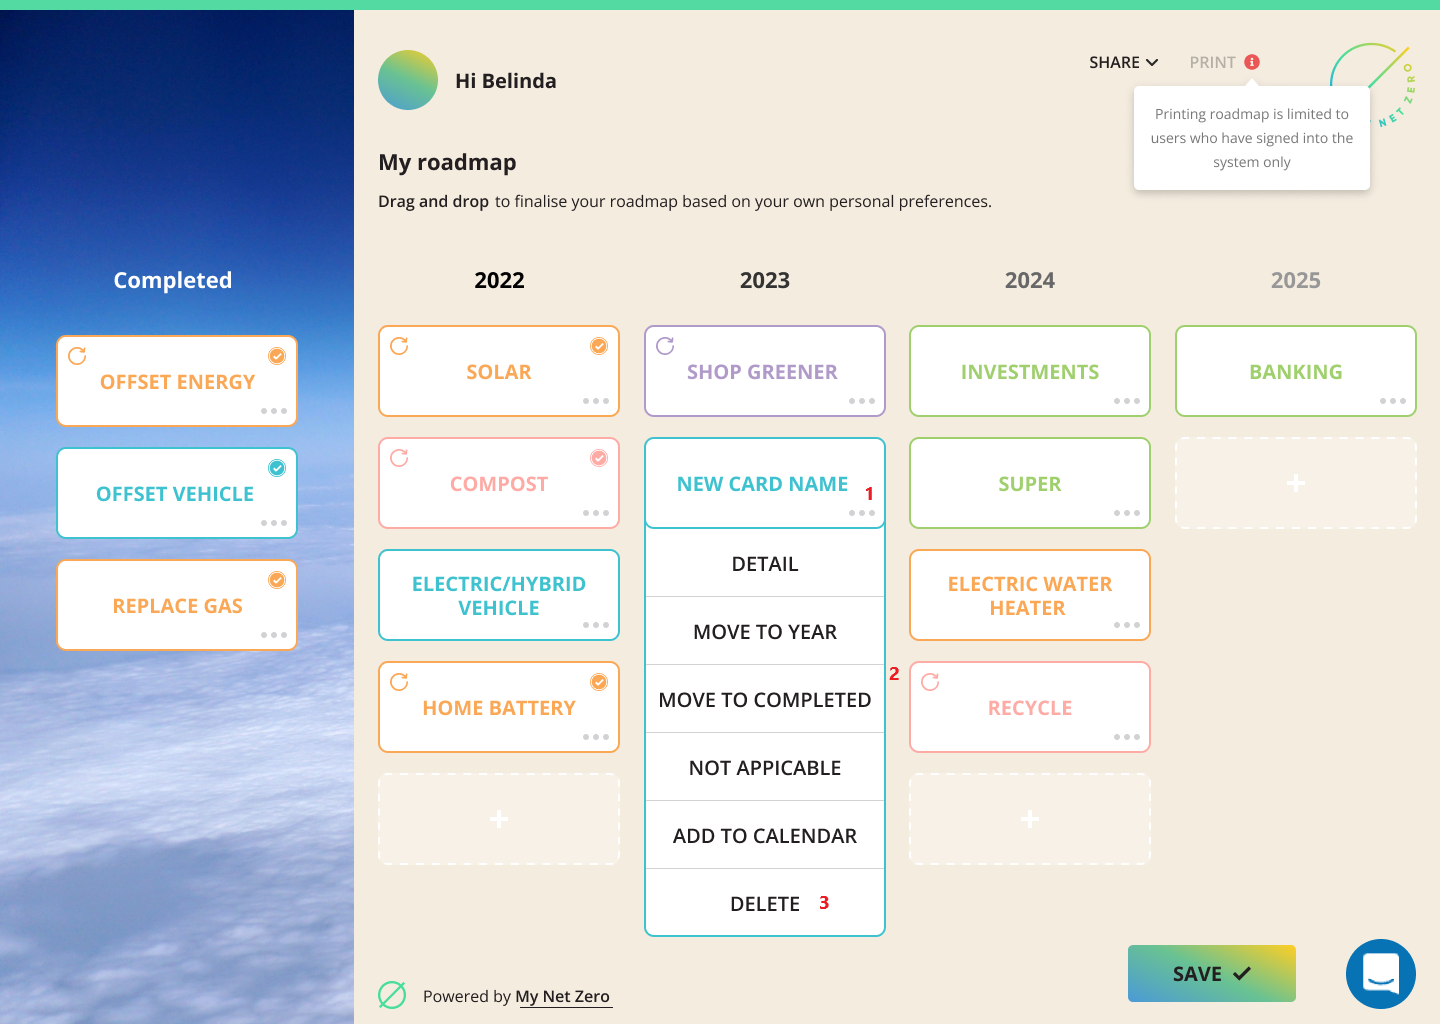Uncheck the Offset Vehicle completed checkmark

[277, 468]
